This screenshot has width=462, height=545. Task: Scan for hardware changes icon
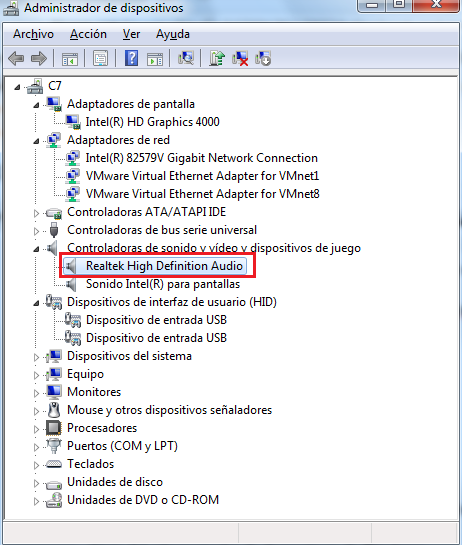[x=186, y=58]
